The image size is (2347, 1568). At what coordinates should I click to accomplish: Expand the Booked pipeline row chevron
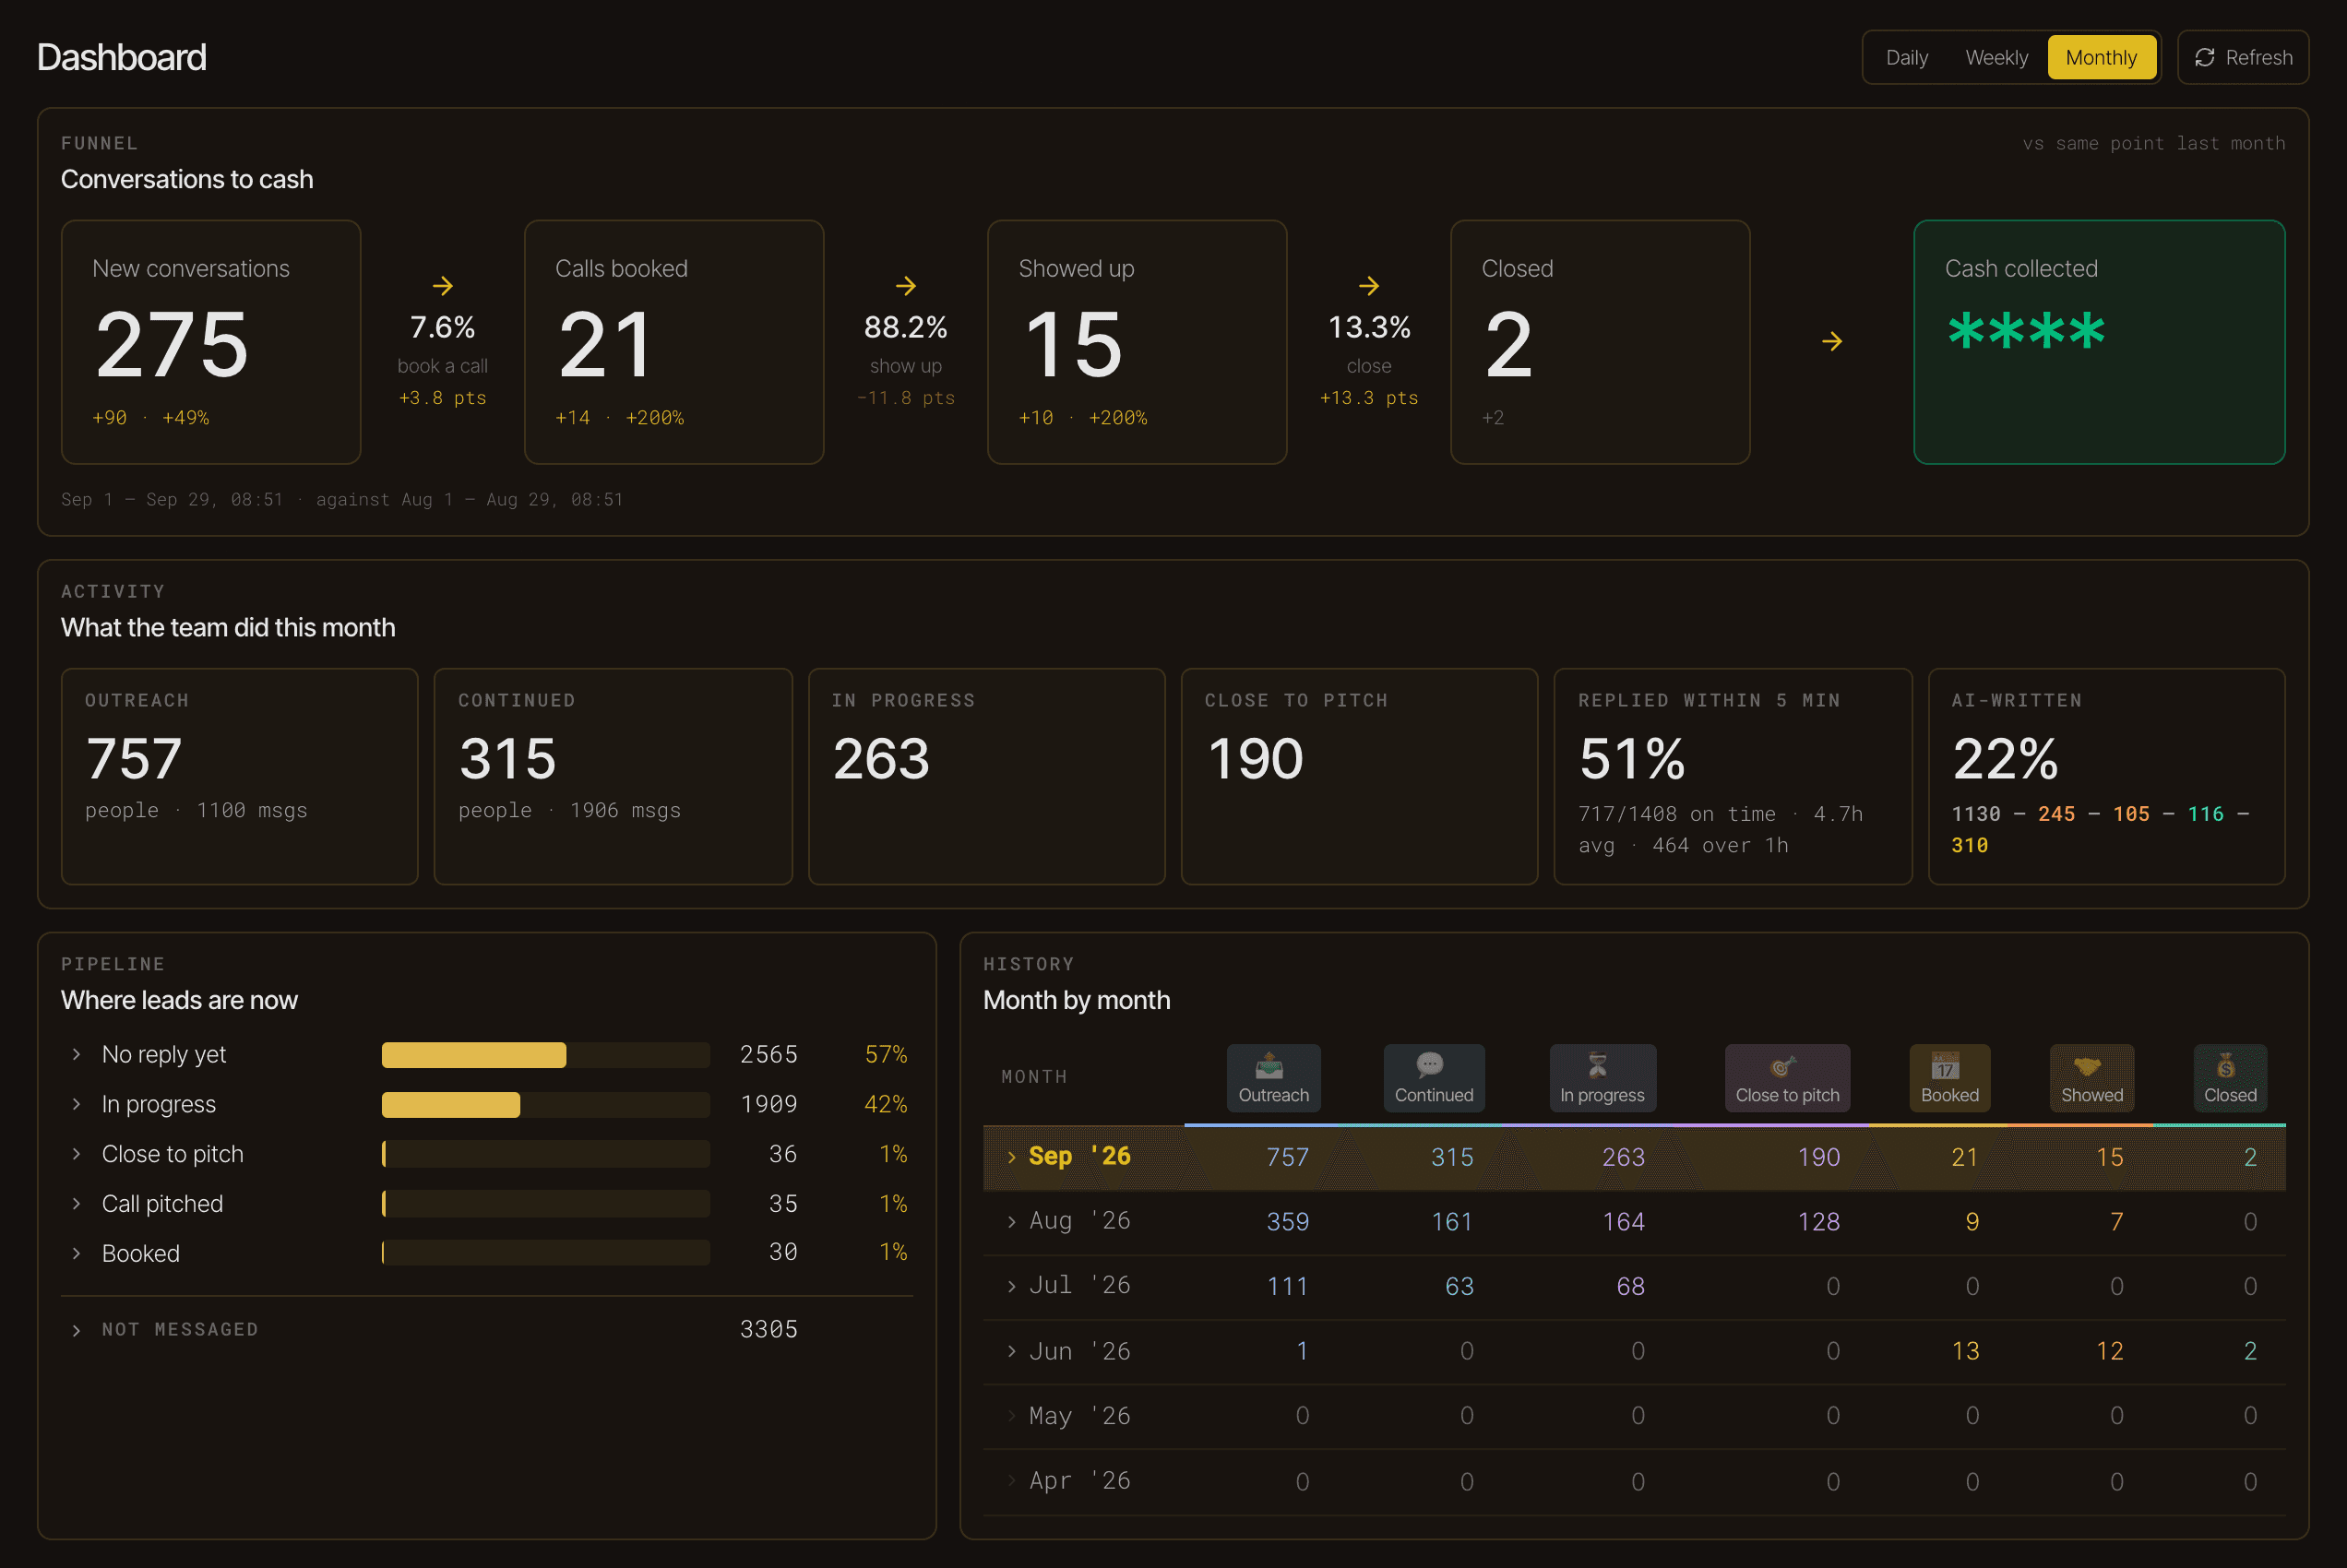point(76,1253)
